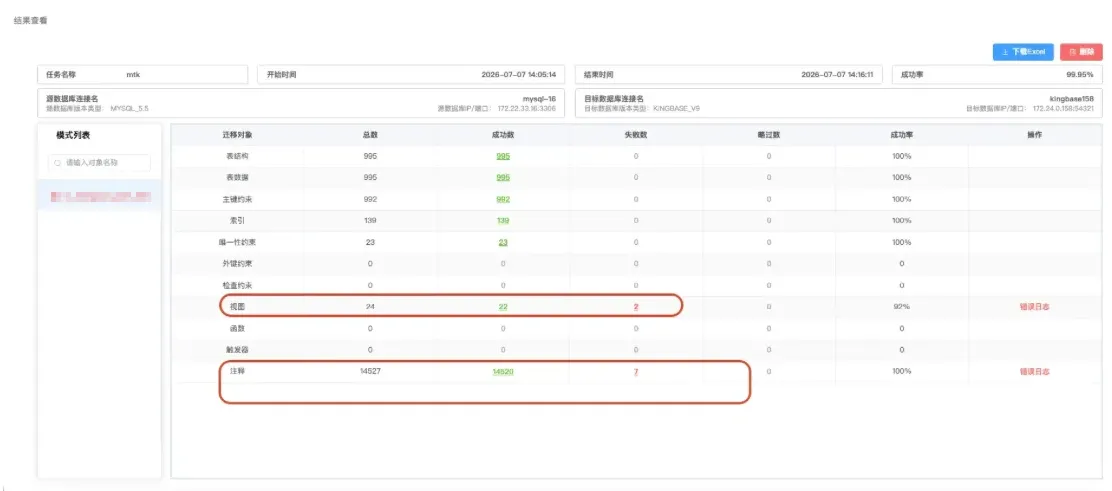Open 主键约束 success count 992 link
Image resolution: width=1112 pixels, height=491 pixels.
click(503, 199)
